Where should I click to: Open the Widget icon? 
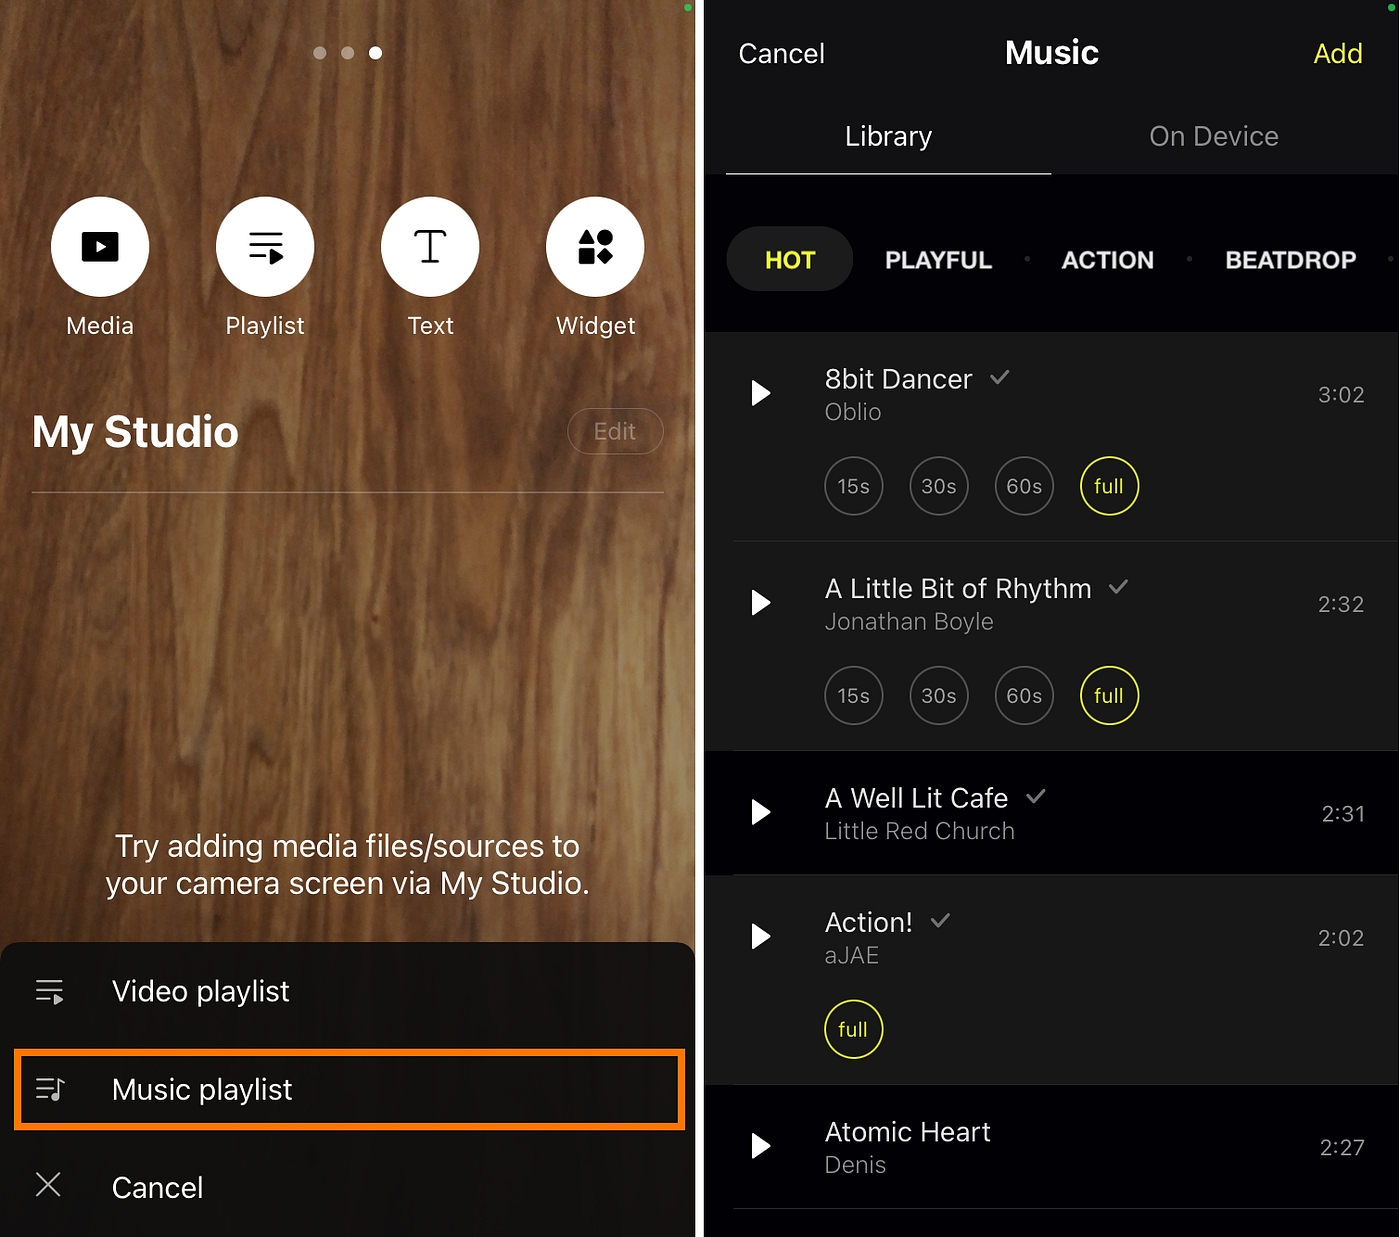pyautogui.click(x=595, y=246)
